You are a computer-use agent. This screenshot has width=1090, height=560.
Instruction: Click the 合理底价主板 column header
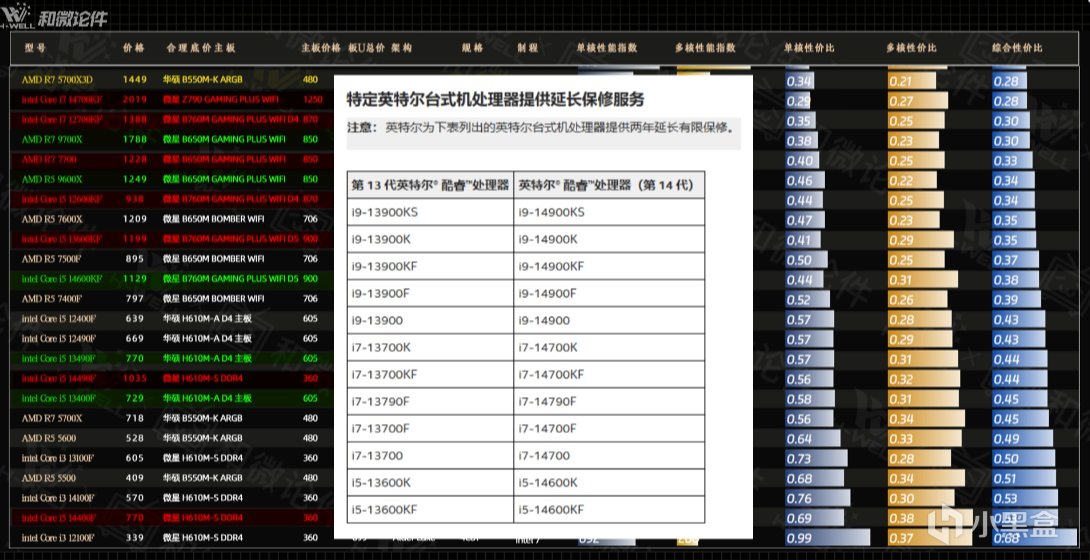201,48
